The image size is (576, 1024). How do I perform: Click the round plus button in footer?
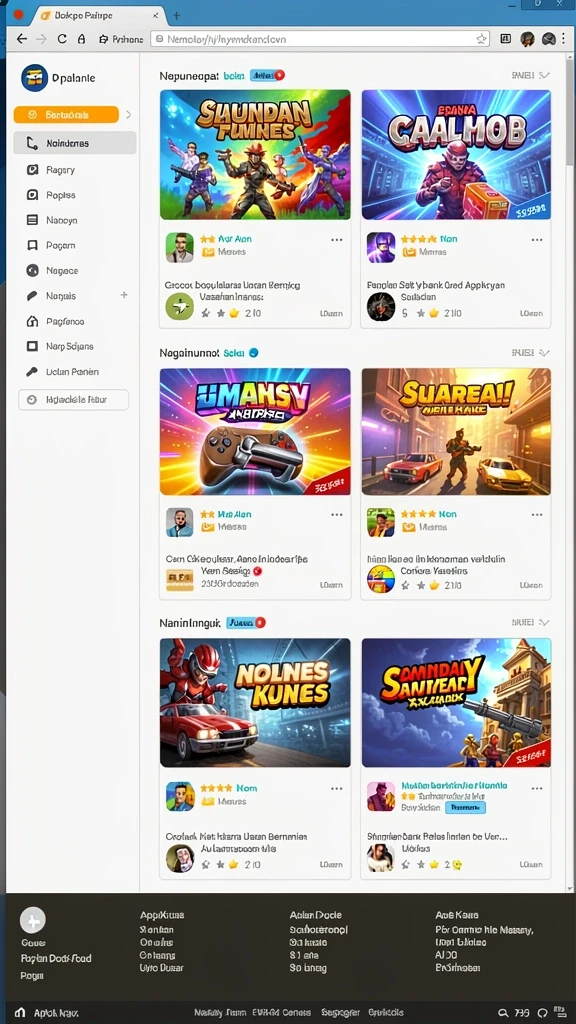(x=33, y=920)
